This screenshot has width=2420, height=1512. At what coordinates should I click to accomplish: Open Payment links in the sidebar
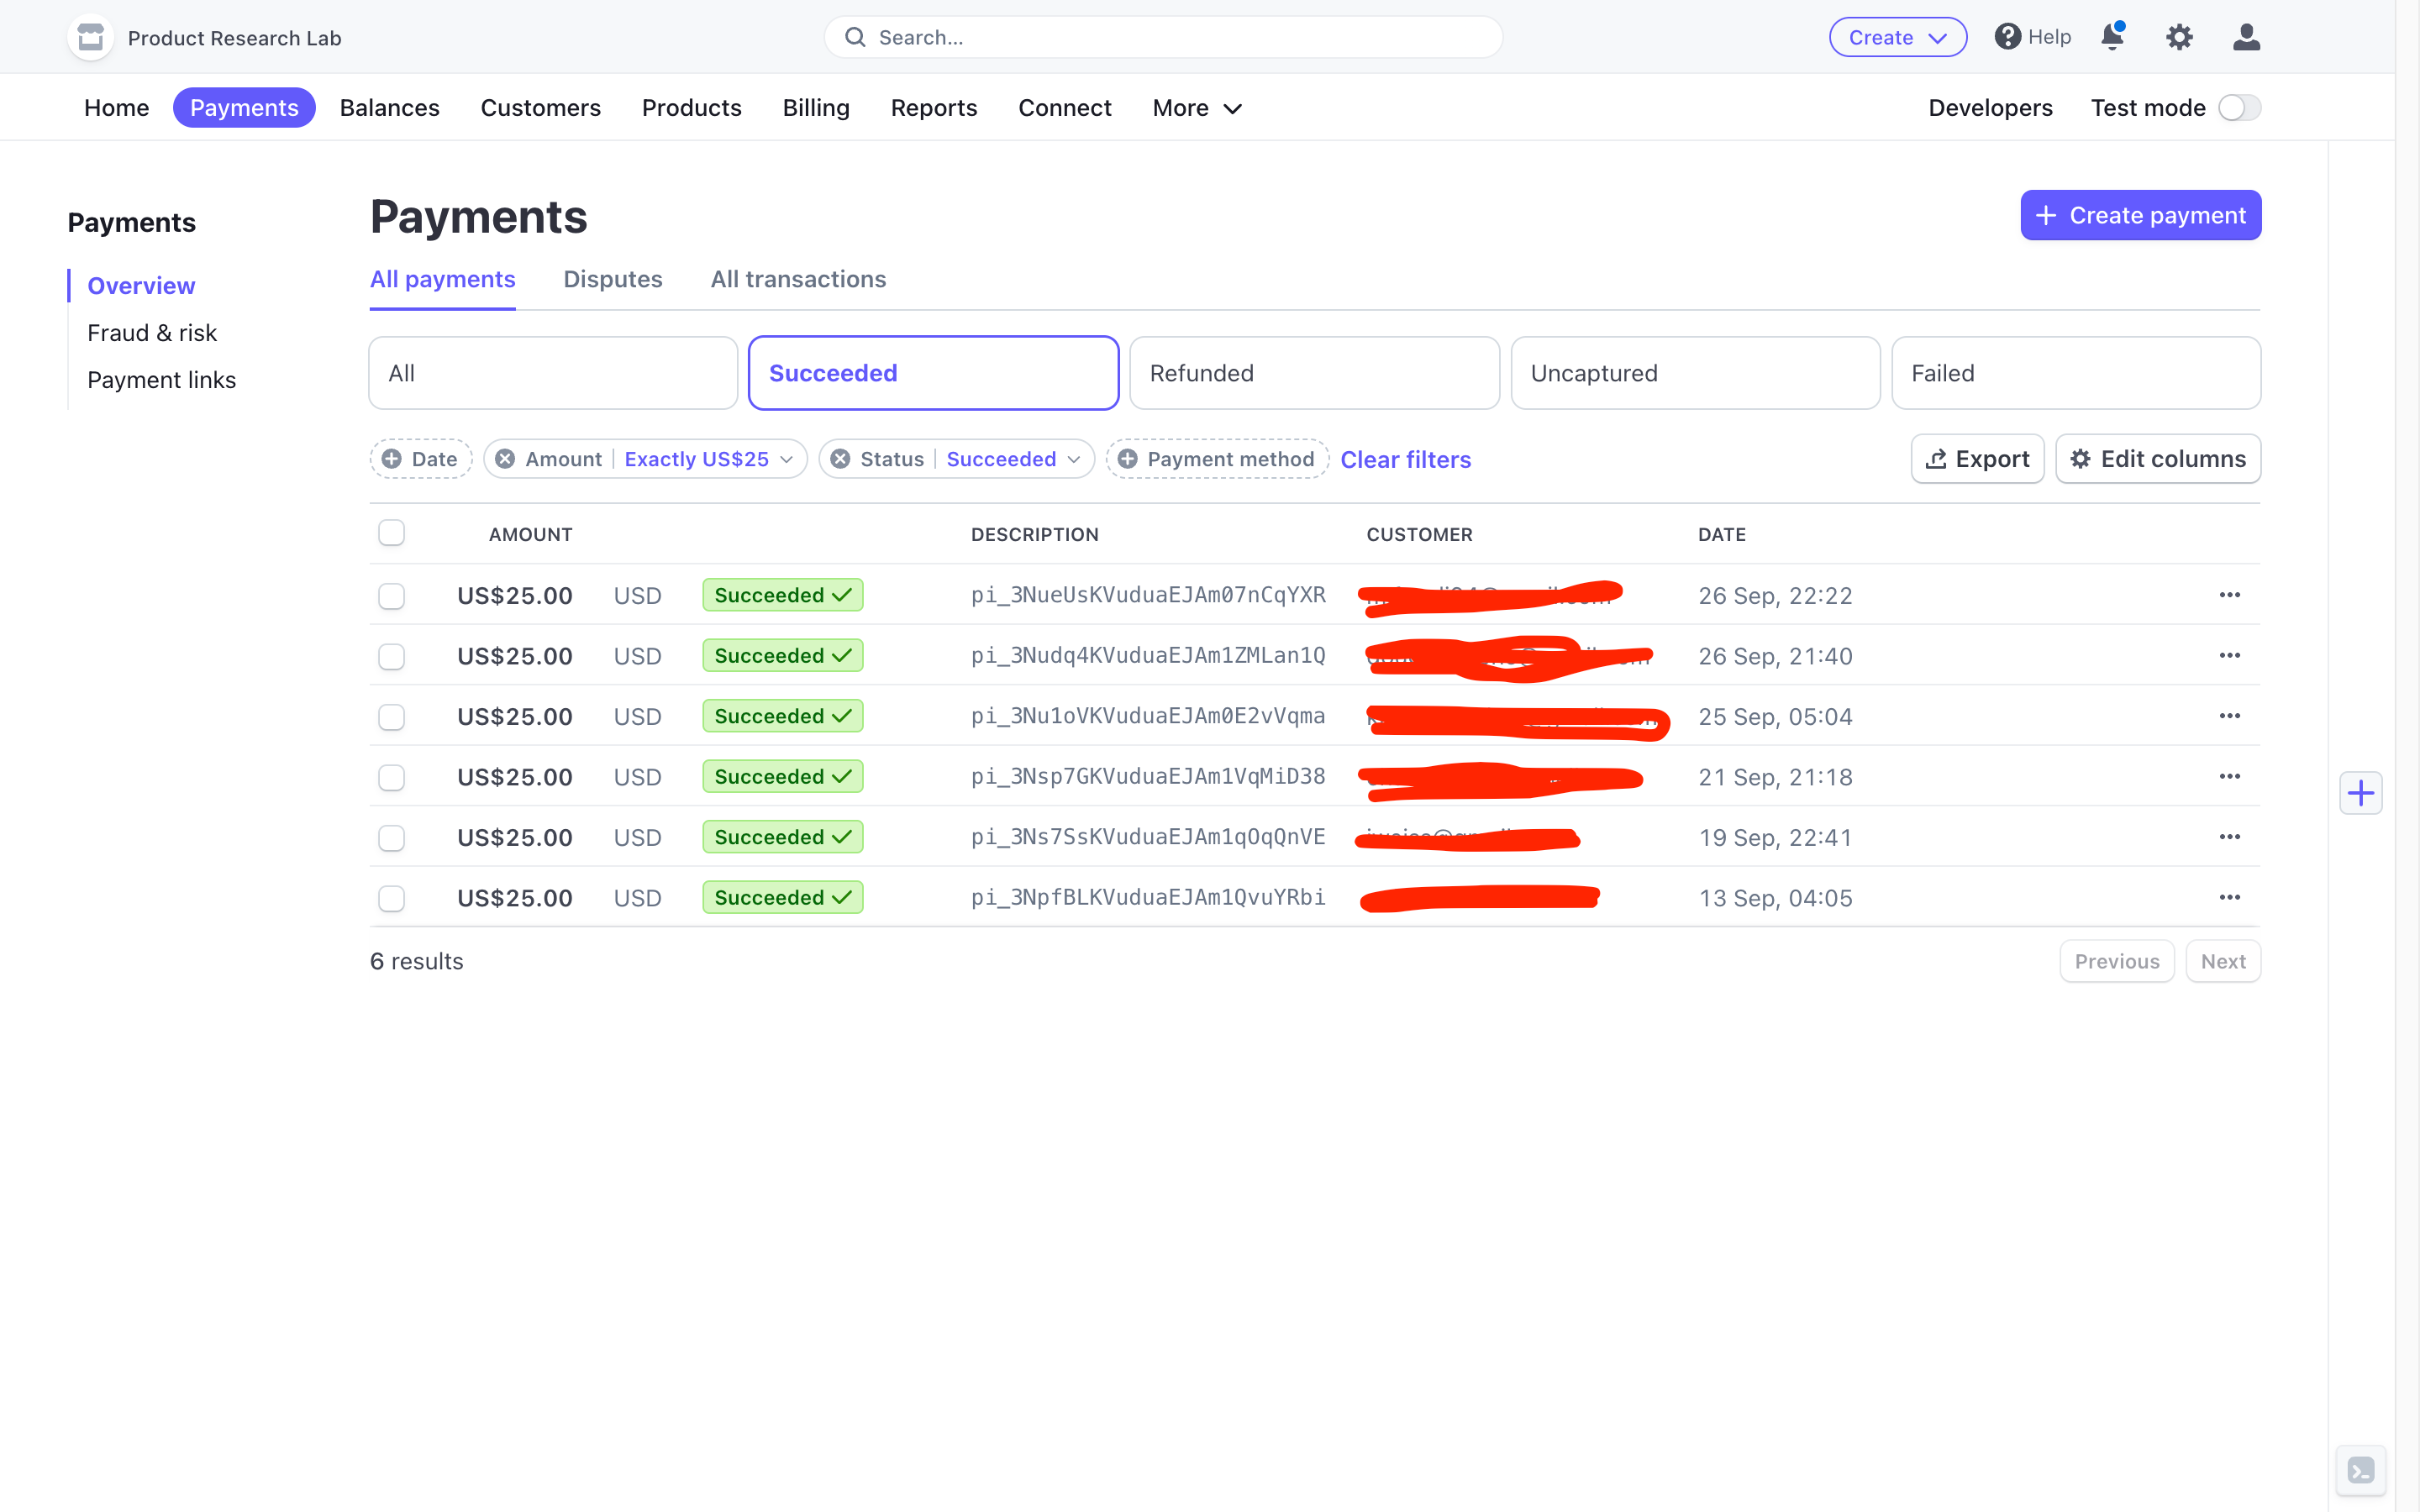162,380
